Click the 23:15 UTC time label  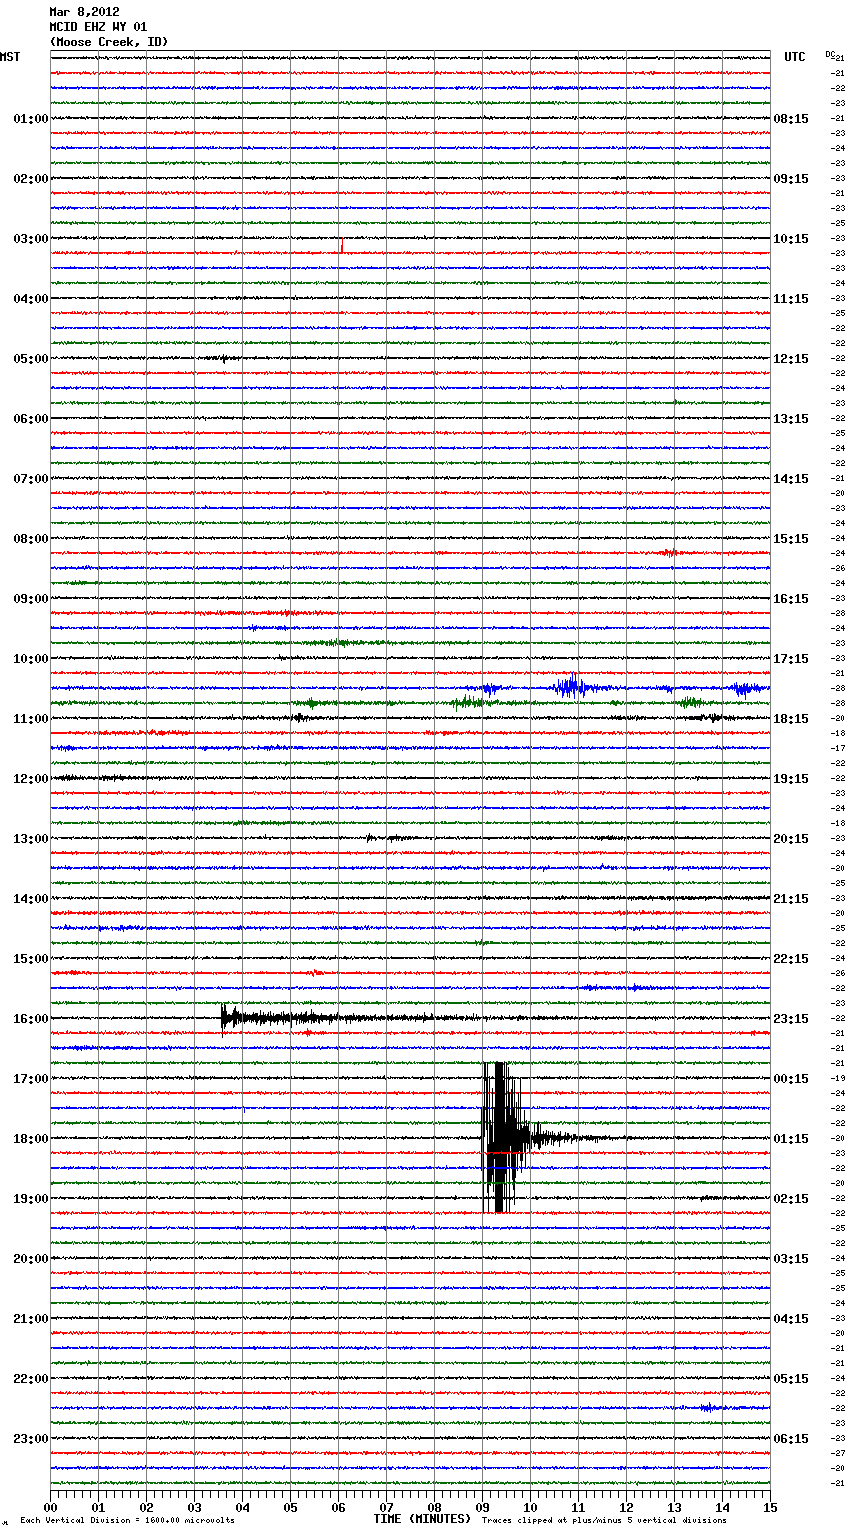pos(791,1019)
